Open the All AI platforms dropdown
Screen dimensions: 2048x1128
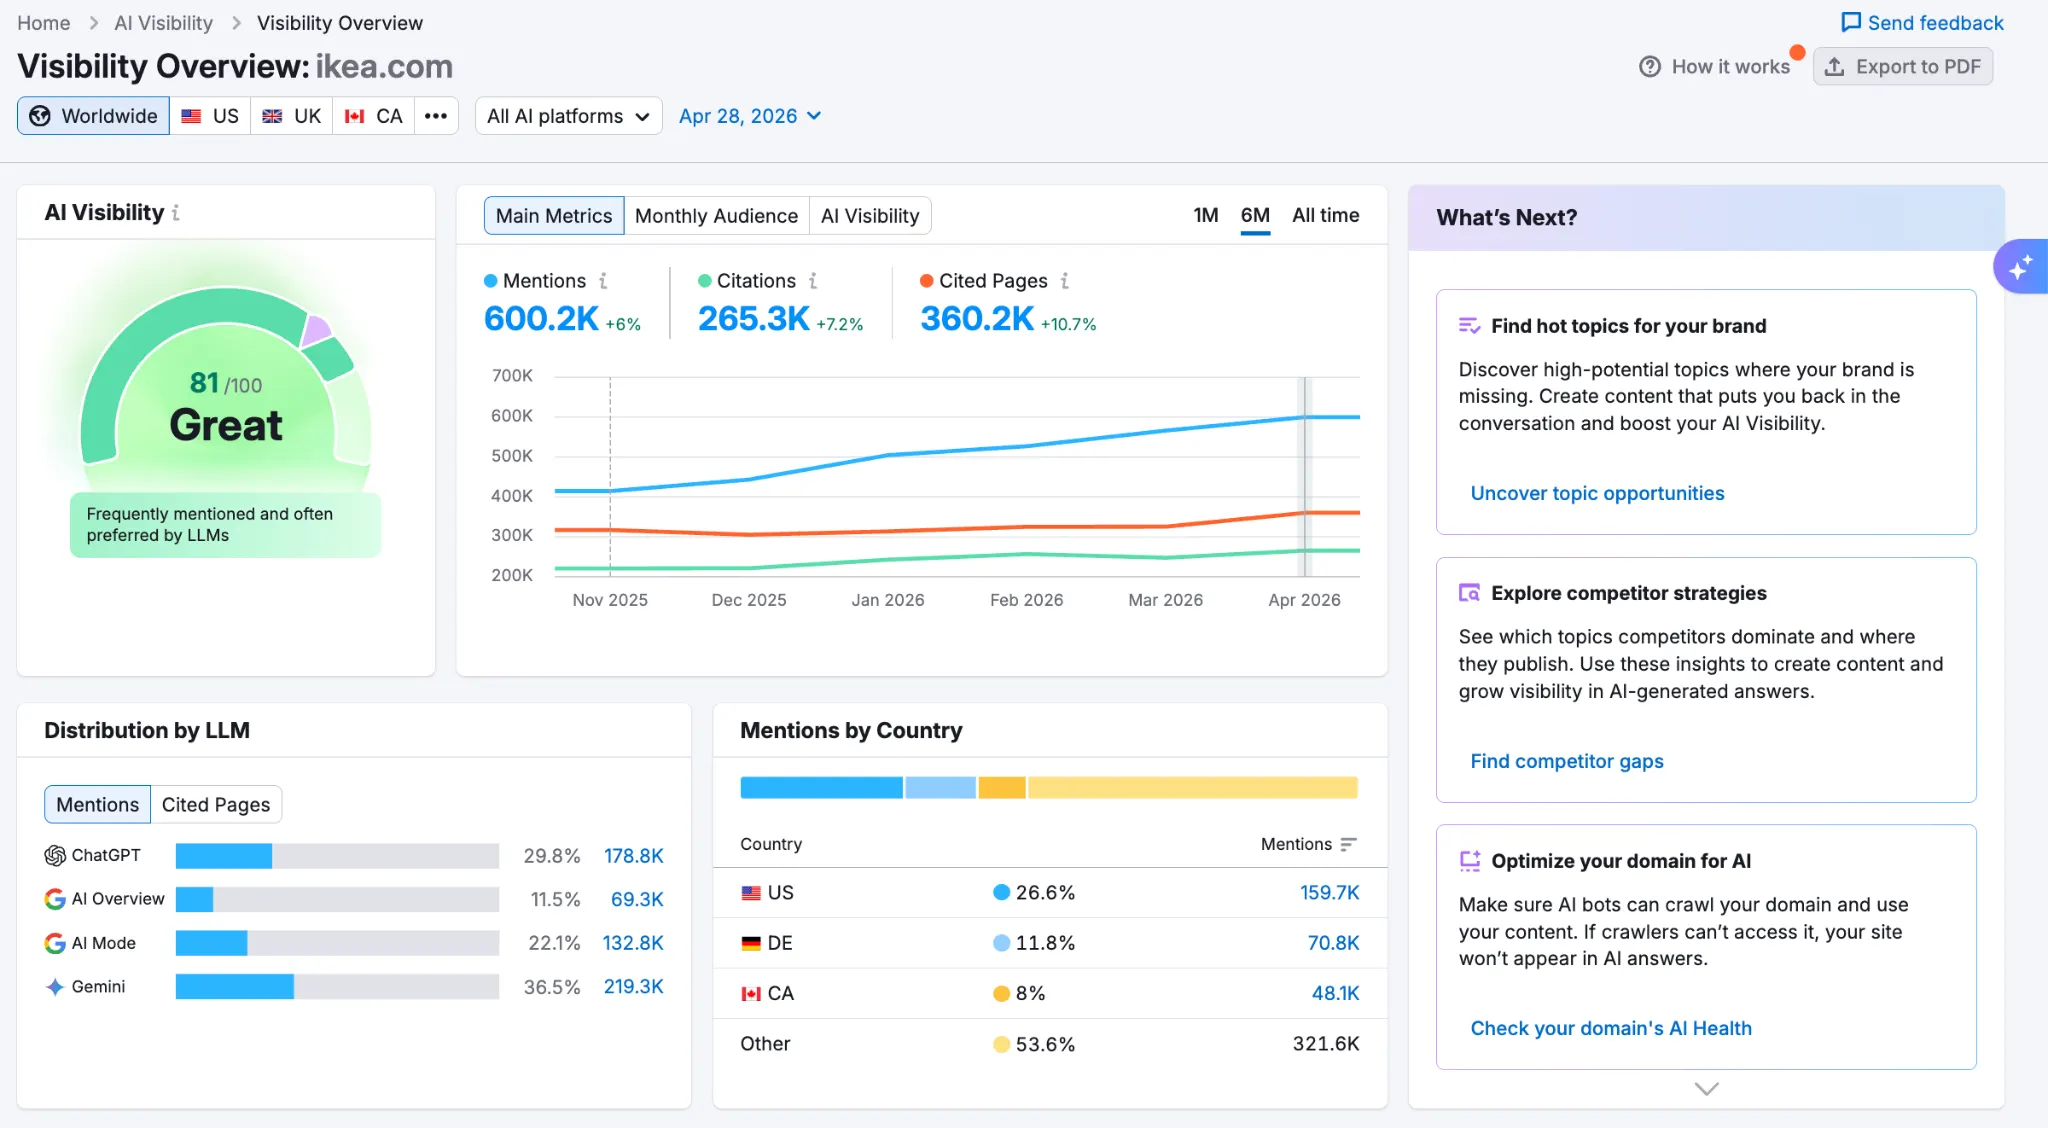click(x=568, y=116)
